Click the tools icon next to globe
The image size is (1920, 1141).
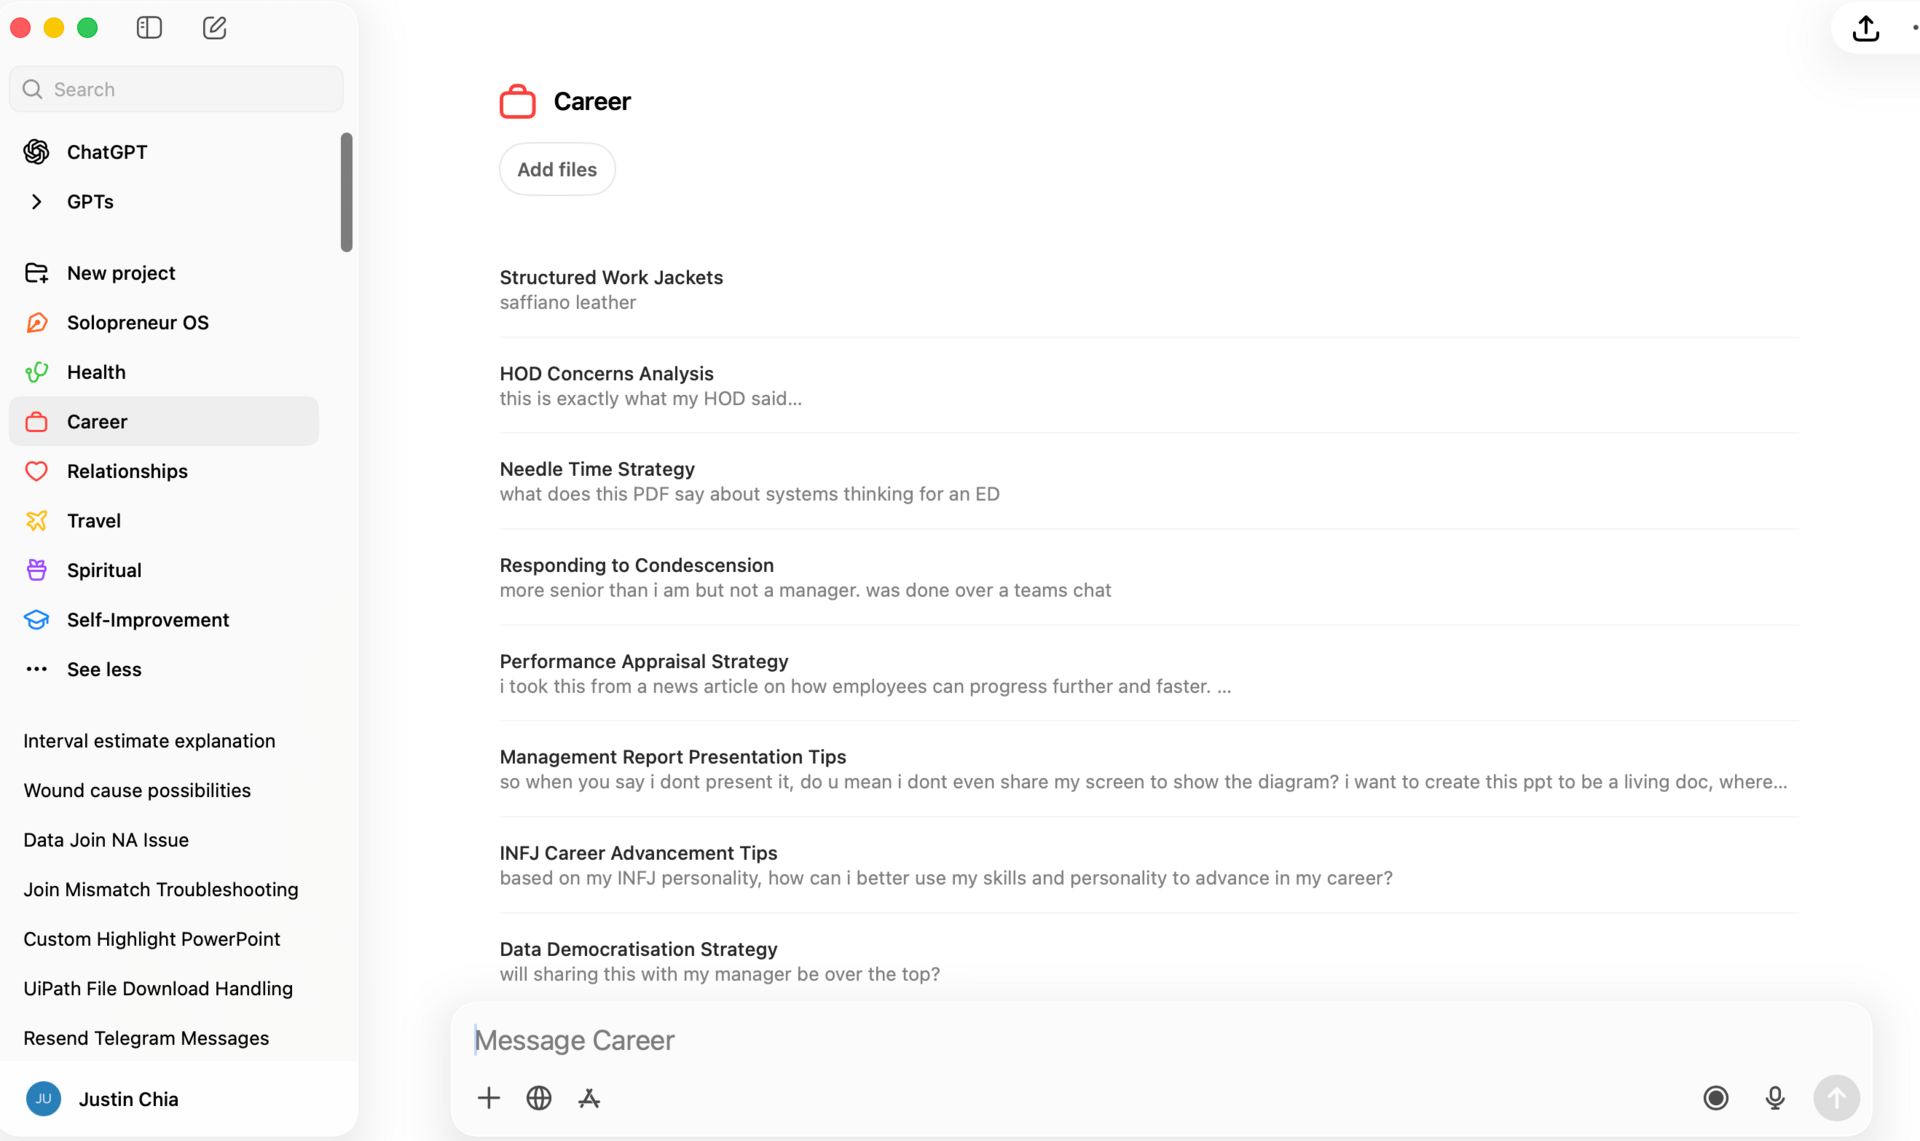click(x=589, y=1098)
